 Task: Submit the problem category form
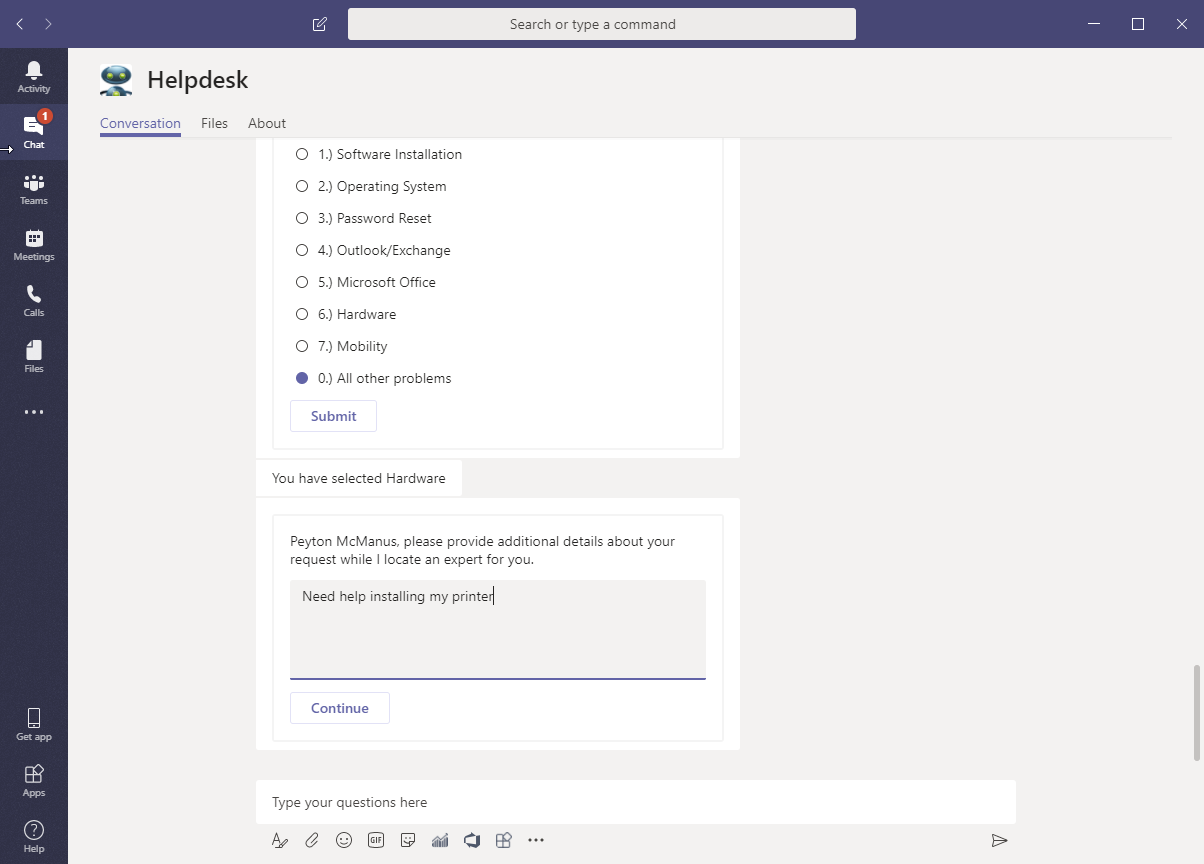(333, 416)
